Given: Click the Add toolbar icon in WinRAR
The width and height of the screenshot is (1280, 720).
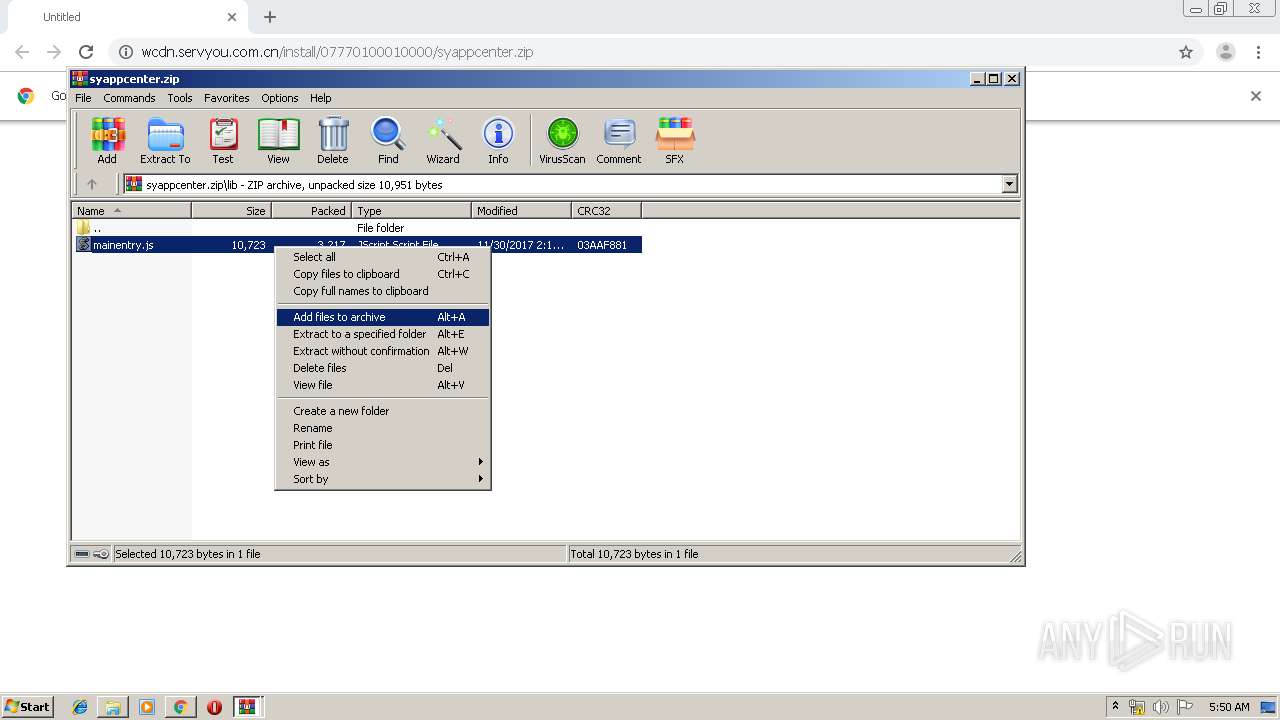Looking at the screenshot, I should 107,140.
